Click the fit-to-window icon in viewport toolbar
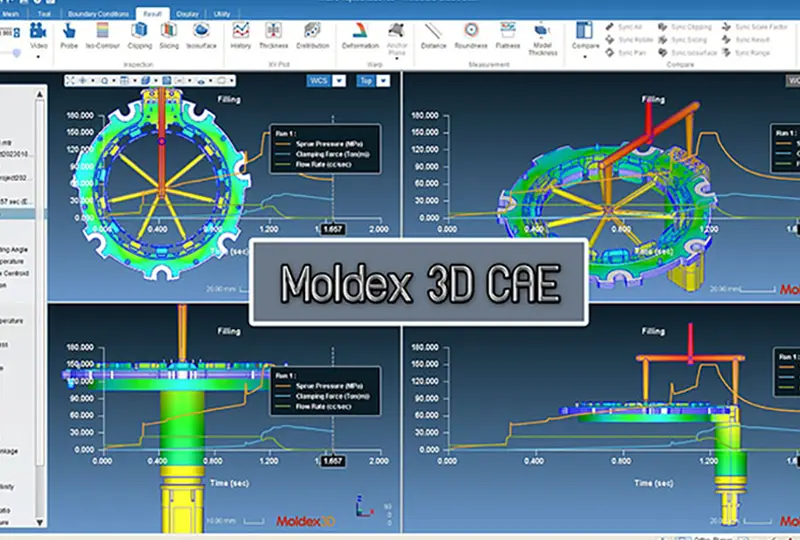The height and width of the screenshot is (540, 800). coord(70,81)
